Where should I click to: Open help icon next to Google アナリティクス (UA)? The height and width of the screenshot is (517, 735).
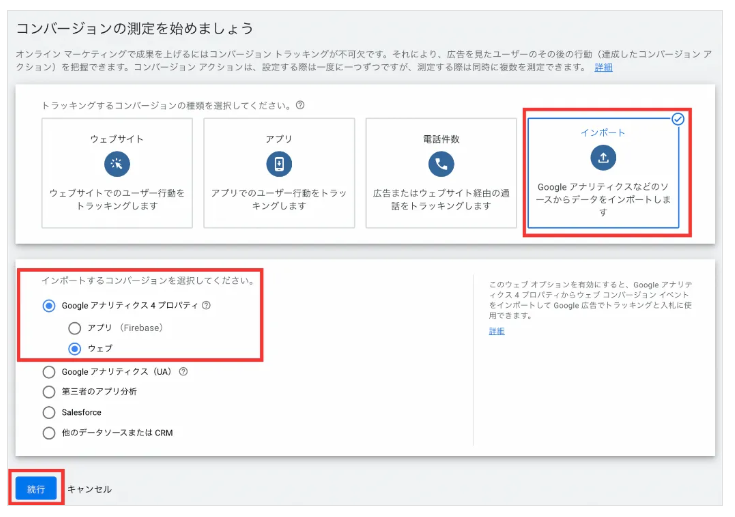[x=184, y=372]
